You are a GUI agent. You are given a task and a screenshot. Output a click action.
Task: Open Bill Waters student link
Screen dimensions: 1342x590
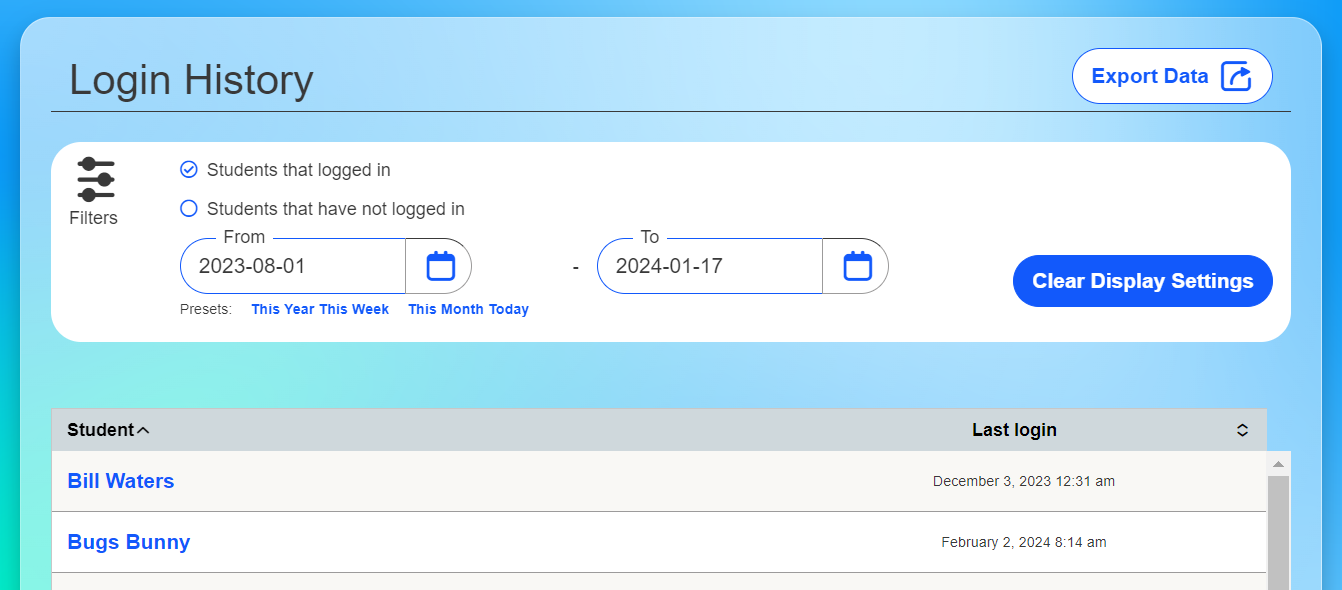pyautogui.click(x=121, y=481)
